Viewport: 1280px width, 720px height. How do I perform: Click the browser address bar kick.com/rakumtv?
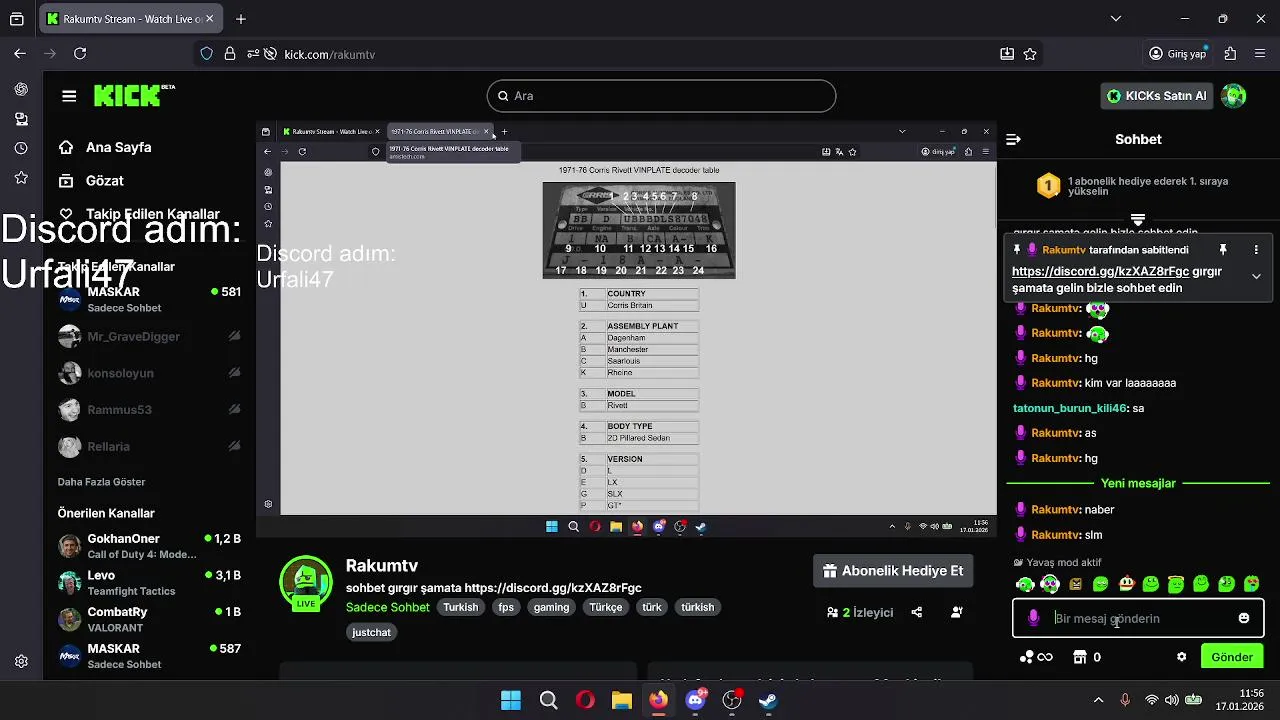pos(620,54)
